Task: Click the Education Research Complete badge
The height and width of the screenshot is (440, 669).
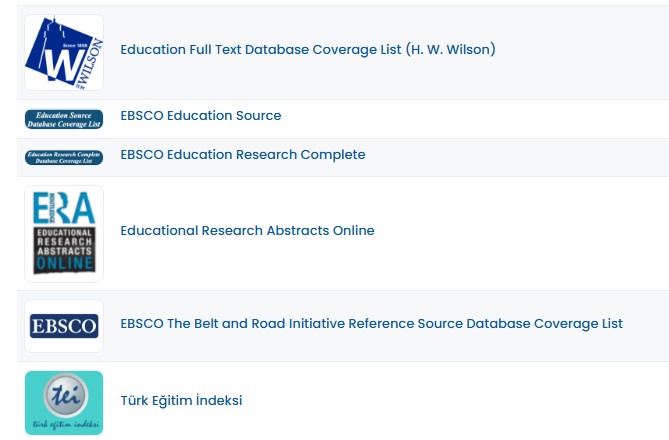Action: tap(63, 157)
